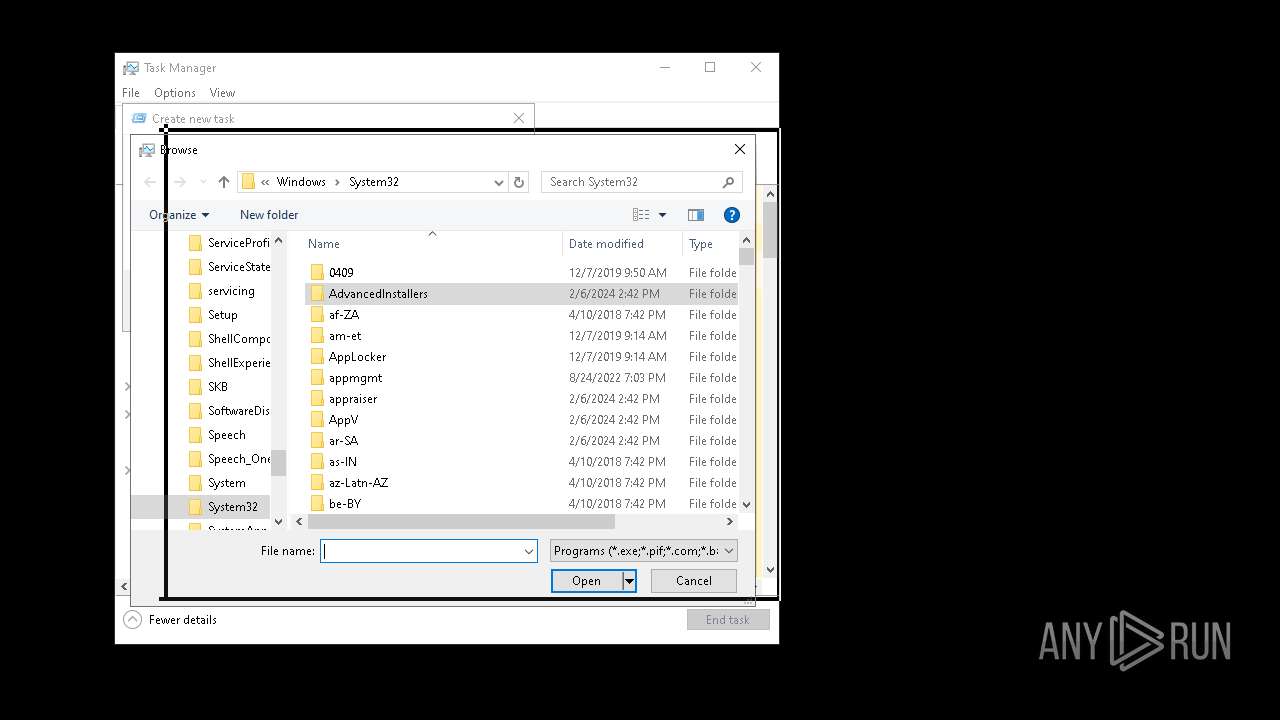Image resolution: width=1280 pixels, height=720 pixels.
Task: Click the Setup folder icon in tree
Action: coord(196,315)
